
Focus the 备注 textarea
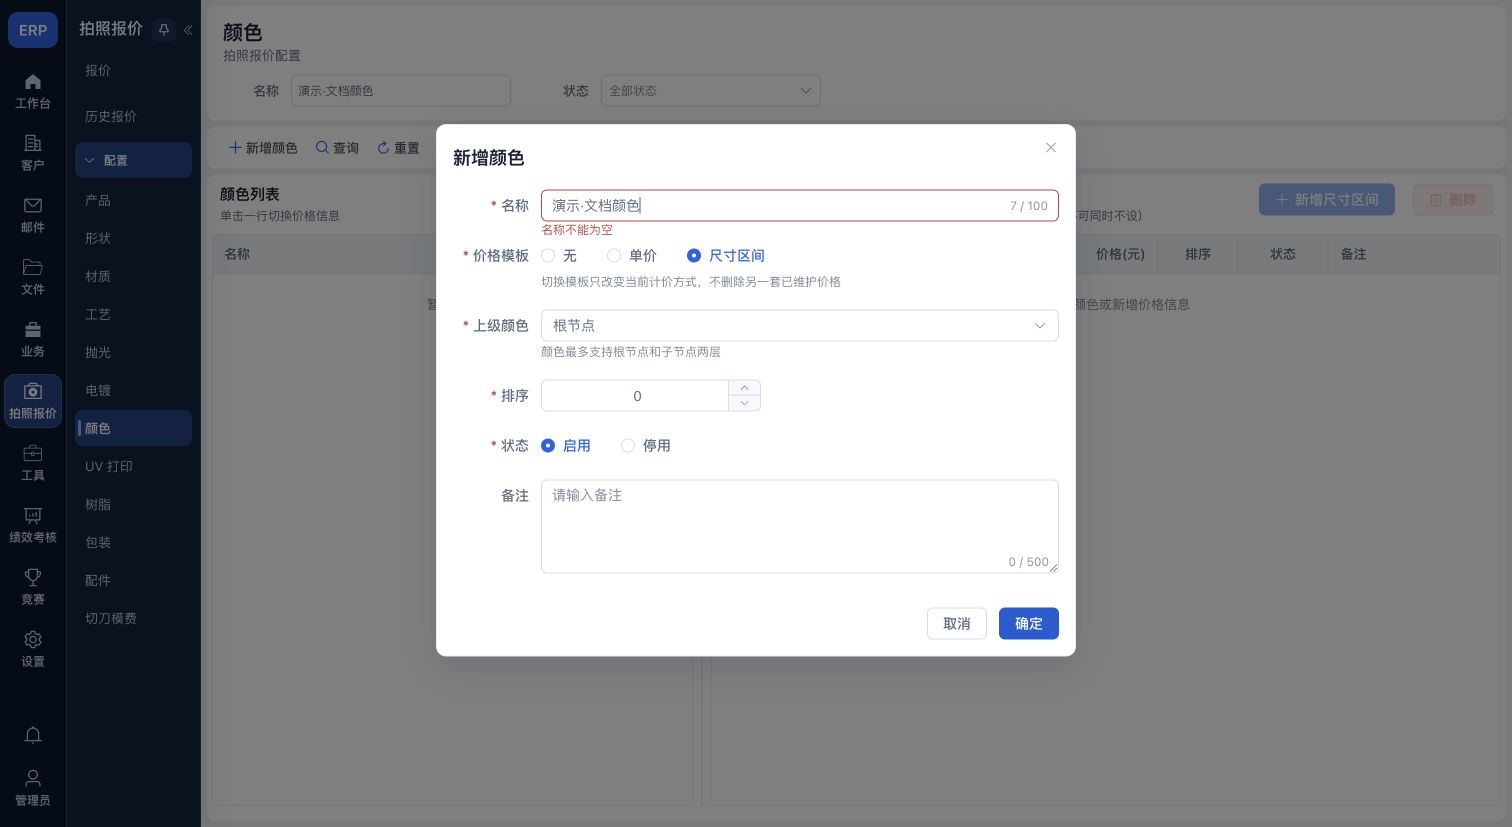pyautogui.click(x=799, y=527)
